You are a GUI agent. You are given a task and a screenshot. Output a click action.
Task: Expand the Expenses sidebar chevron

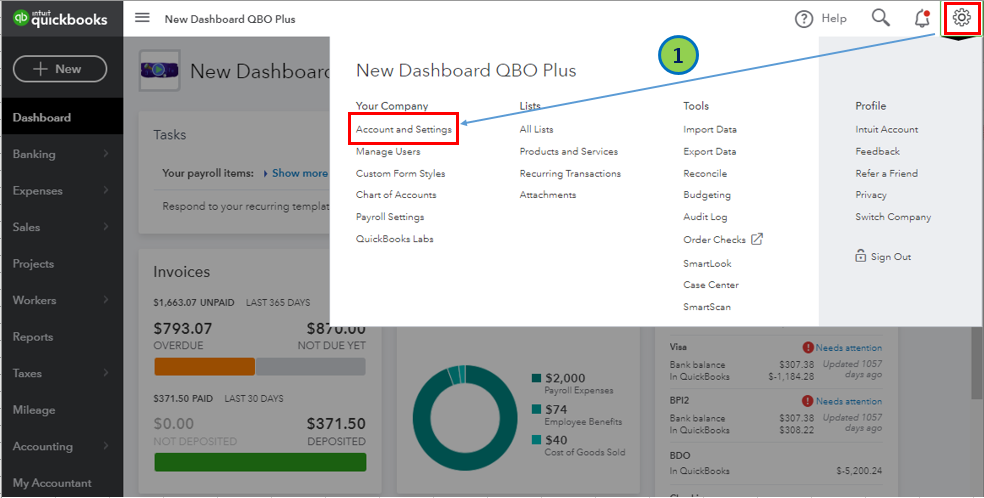[x=105, y=190]
